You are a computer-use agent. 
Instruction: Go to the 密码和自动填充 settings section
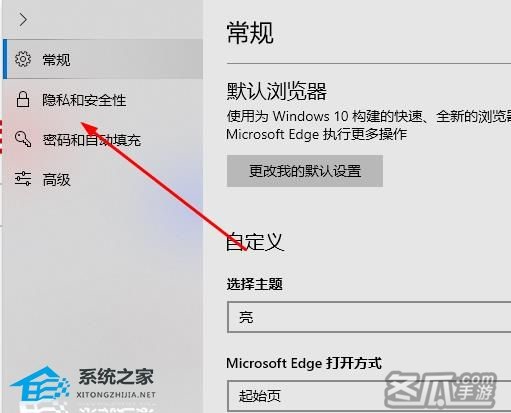(x=103, y=139)
